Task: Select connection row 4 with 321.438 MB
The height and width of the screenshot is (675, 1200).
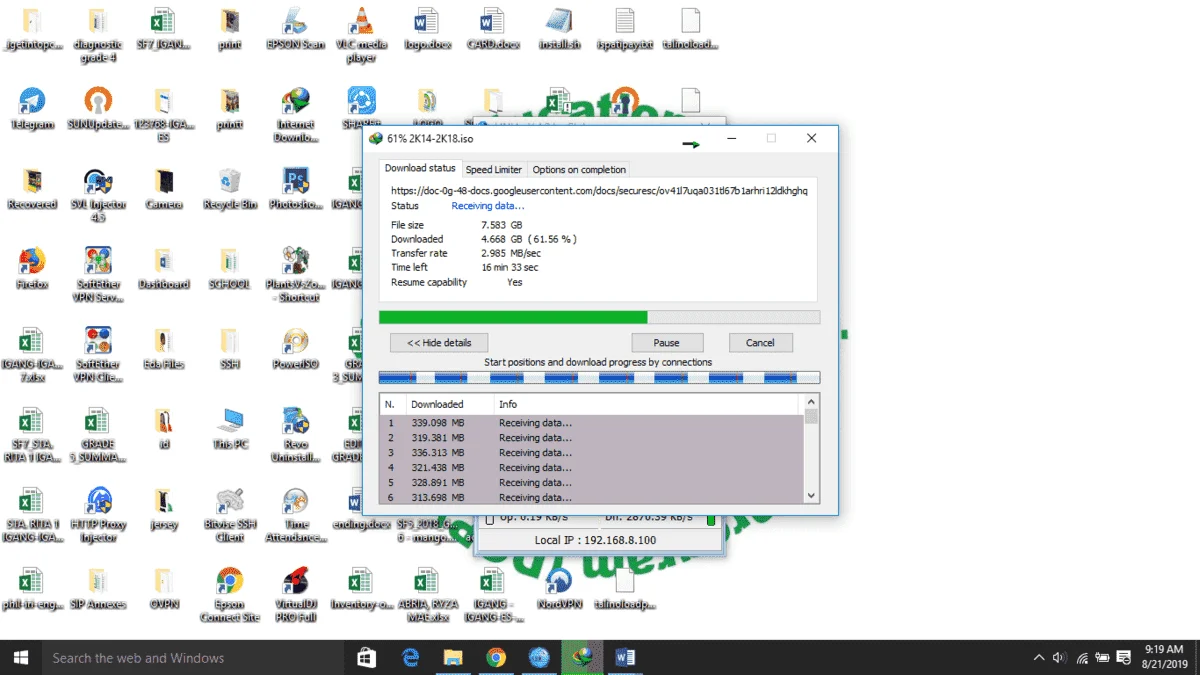Action: coord(593,467)
